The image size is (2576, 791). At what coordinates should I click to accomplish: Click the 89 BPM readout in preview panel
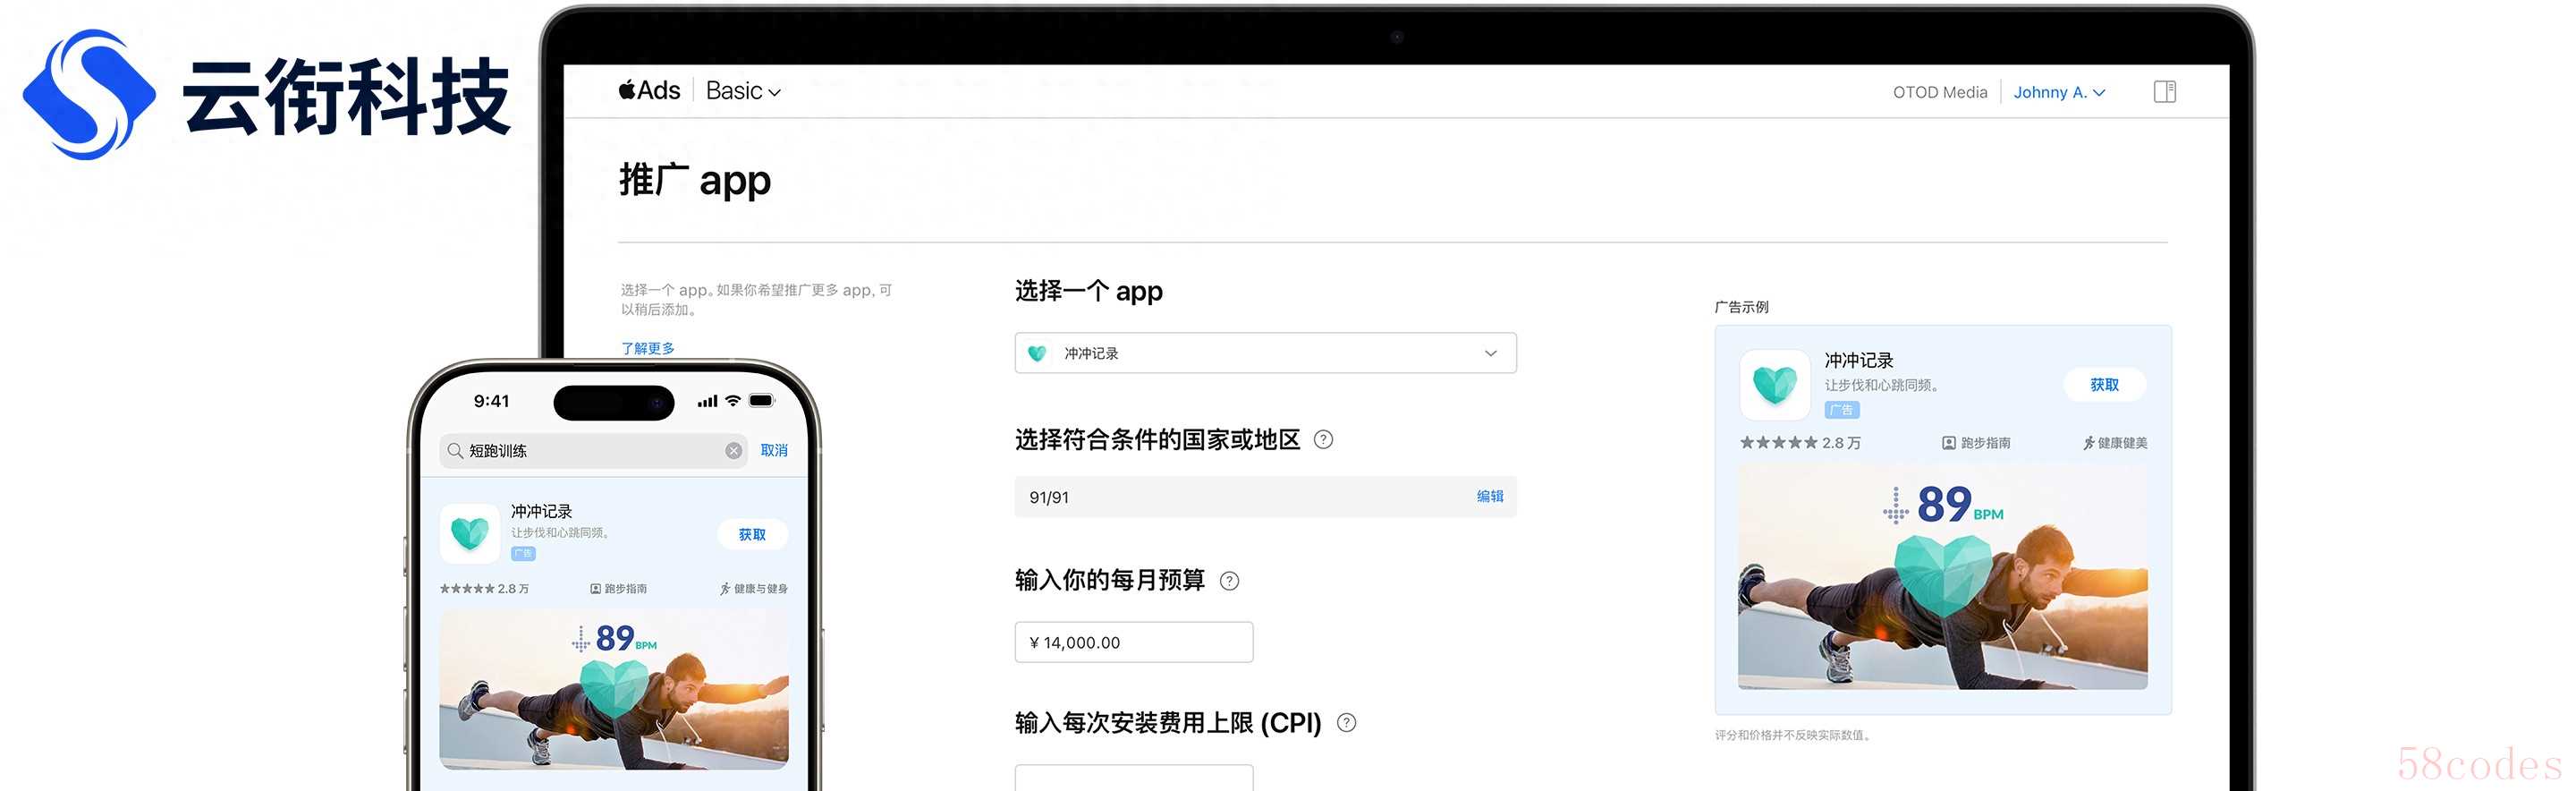point(1943,505)
